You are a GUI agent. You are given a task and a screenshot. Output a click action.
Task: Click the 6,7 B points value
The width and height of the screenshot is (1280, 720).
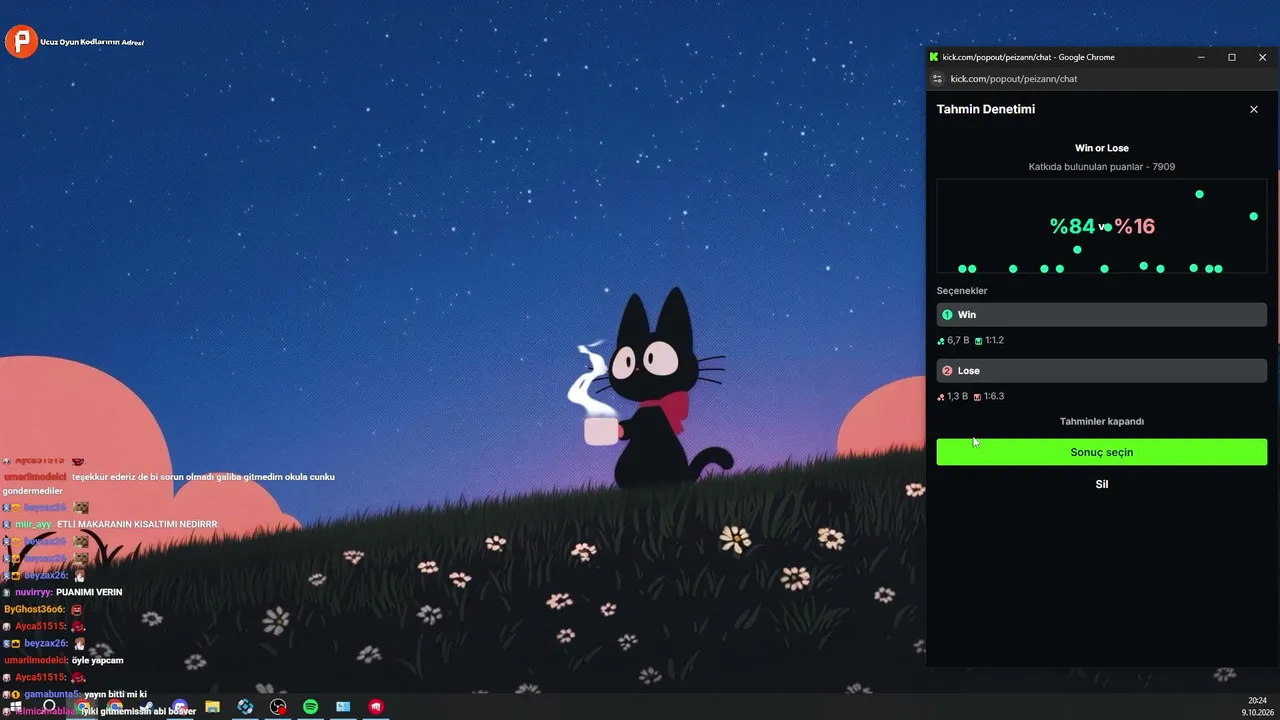[x=958, y=341]
